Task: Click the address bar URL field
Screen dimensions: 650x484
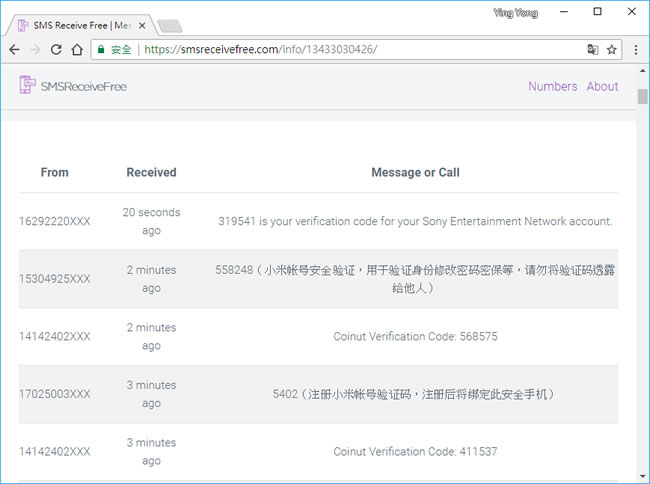Action: tap(357, 50)
